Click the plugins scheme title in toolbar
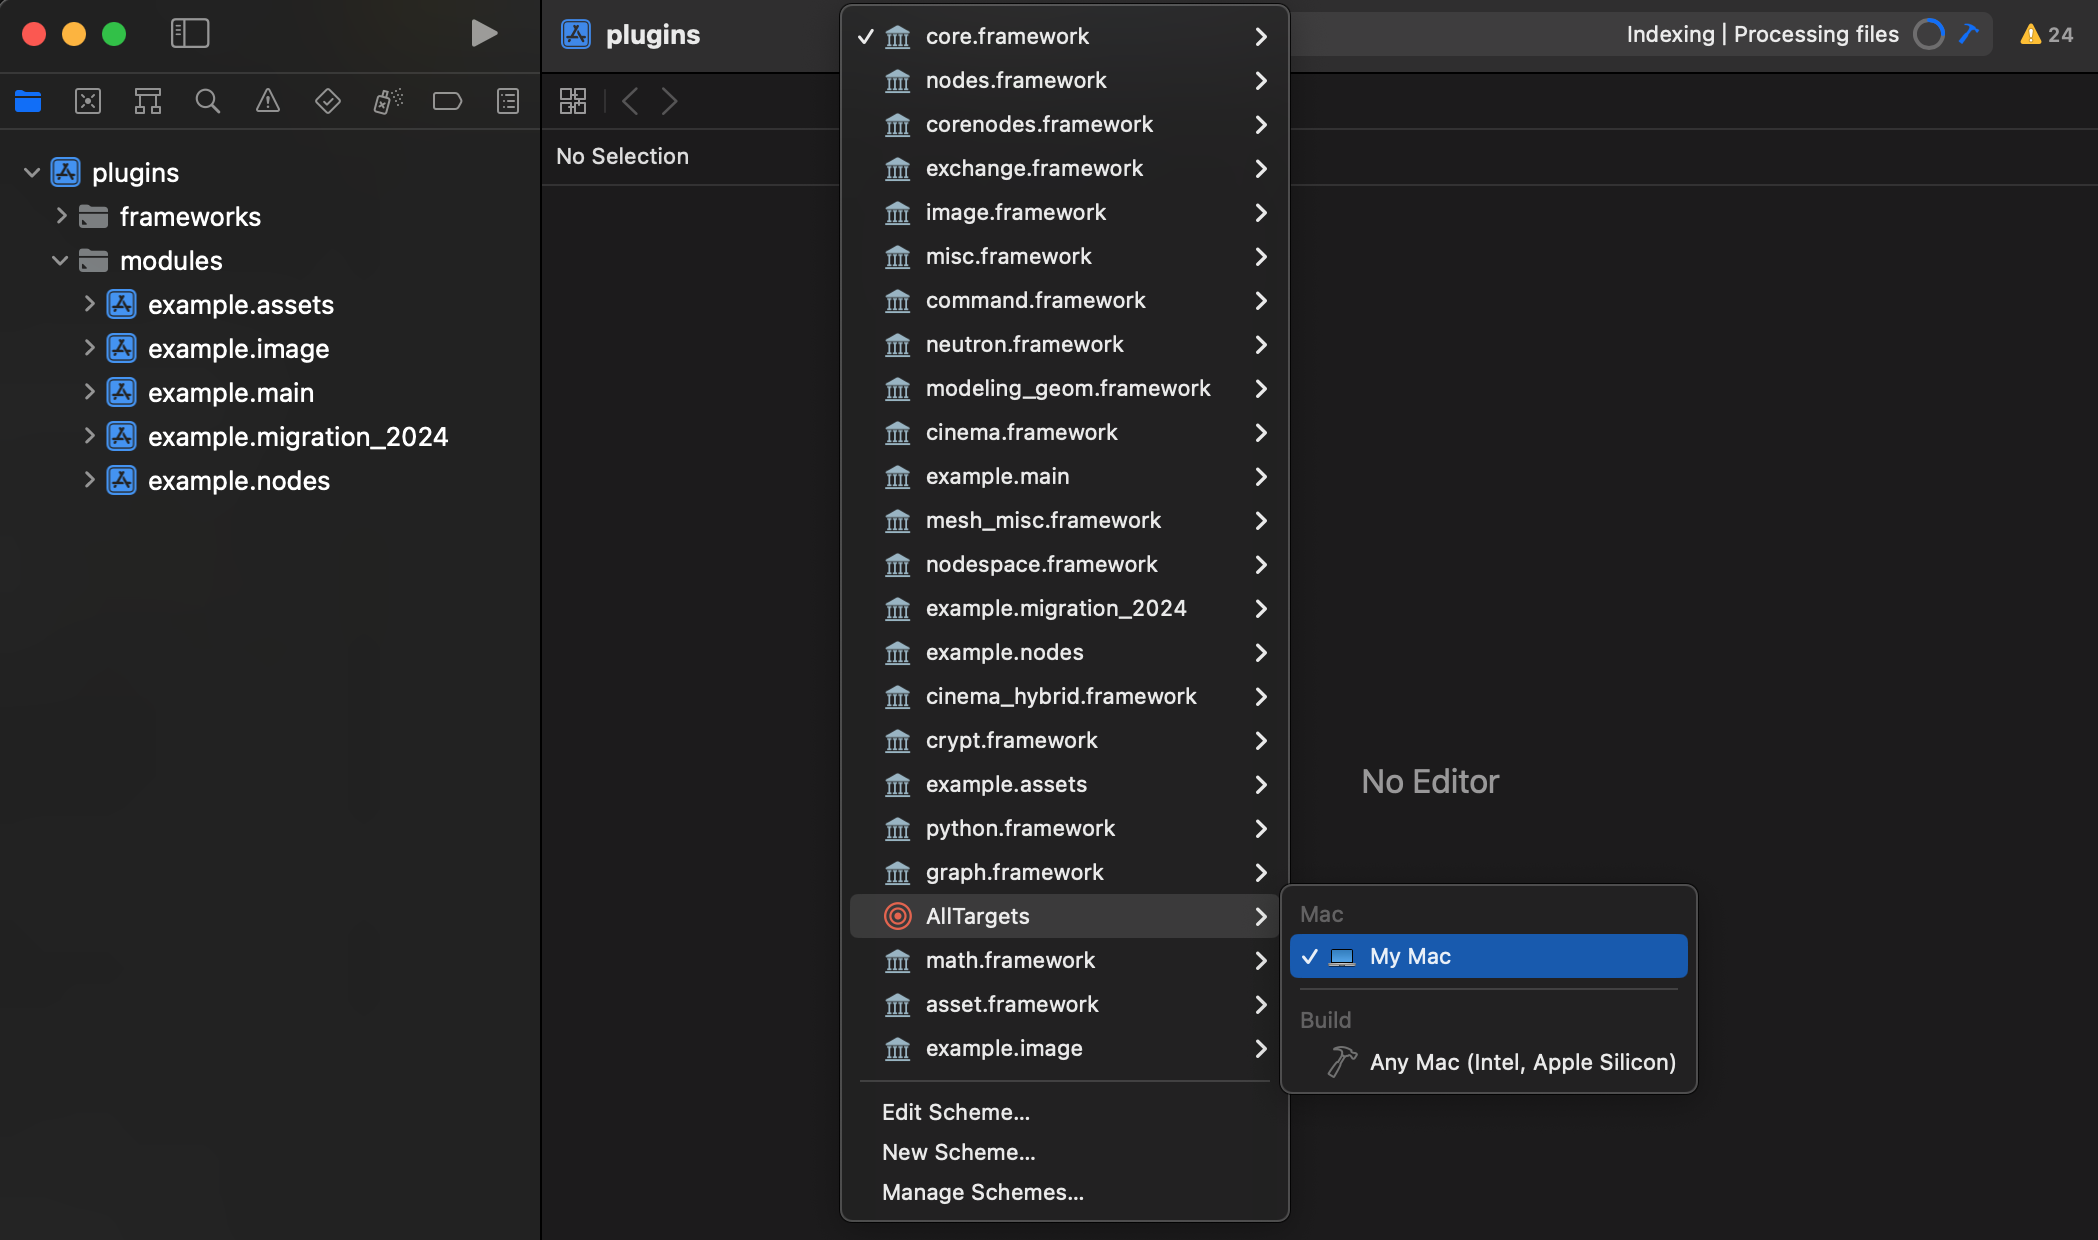2098x1240 pixels. (653, 34)
